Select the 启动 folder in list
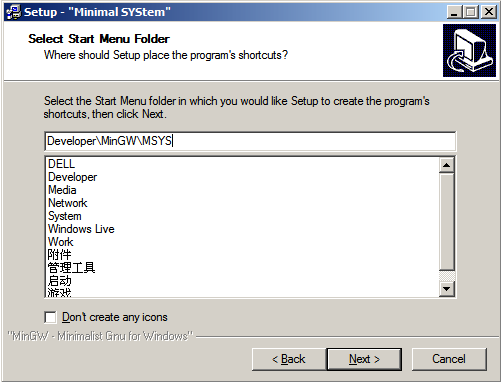 click(59, 281)
